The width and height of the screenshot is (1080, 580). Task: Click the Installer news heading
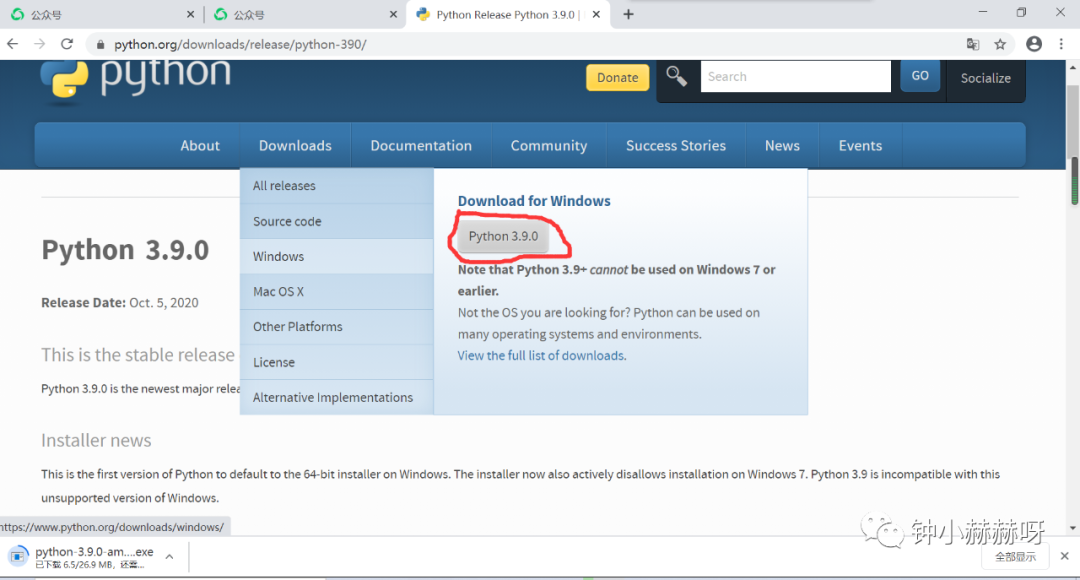click(96, 440)
